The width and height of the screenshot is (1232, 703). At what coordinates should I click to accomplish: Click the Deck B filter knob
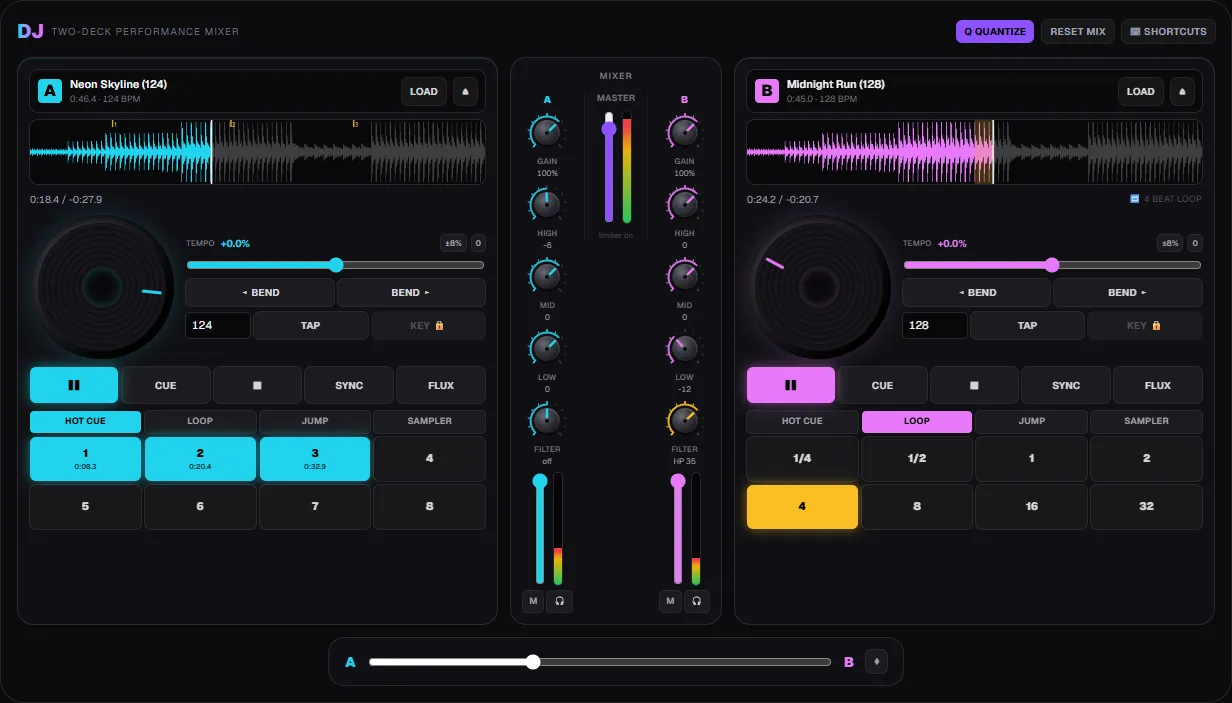(x=684, y=419)
